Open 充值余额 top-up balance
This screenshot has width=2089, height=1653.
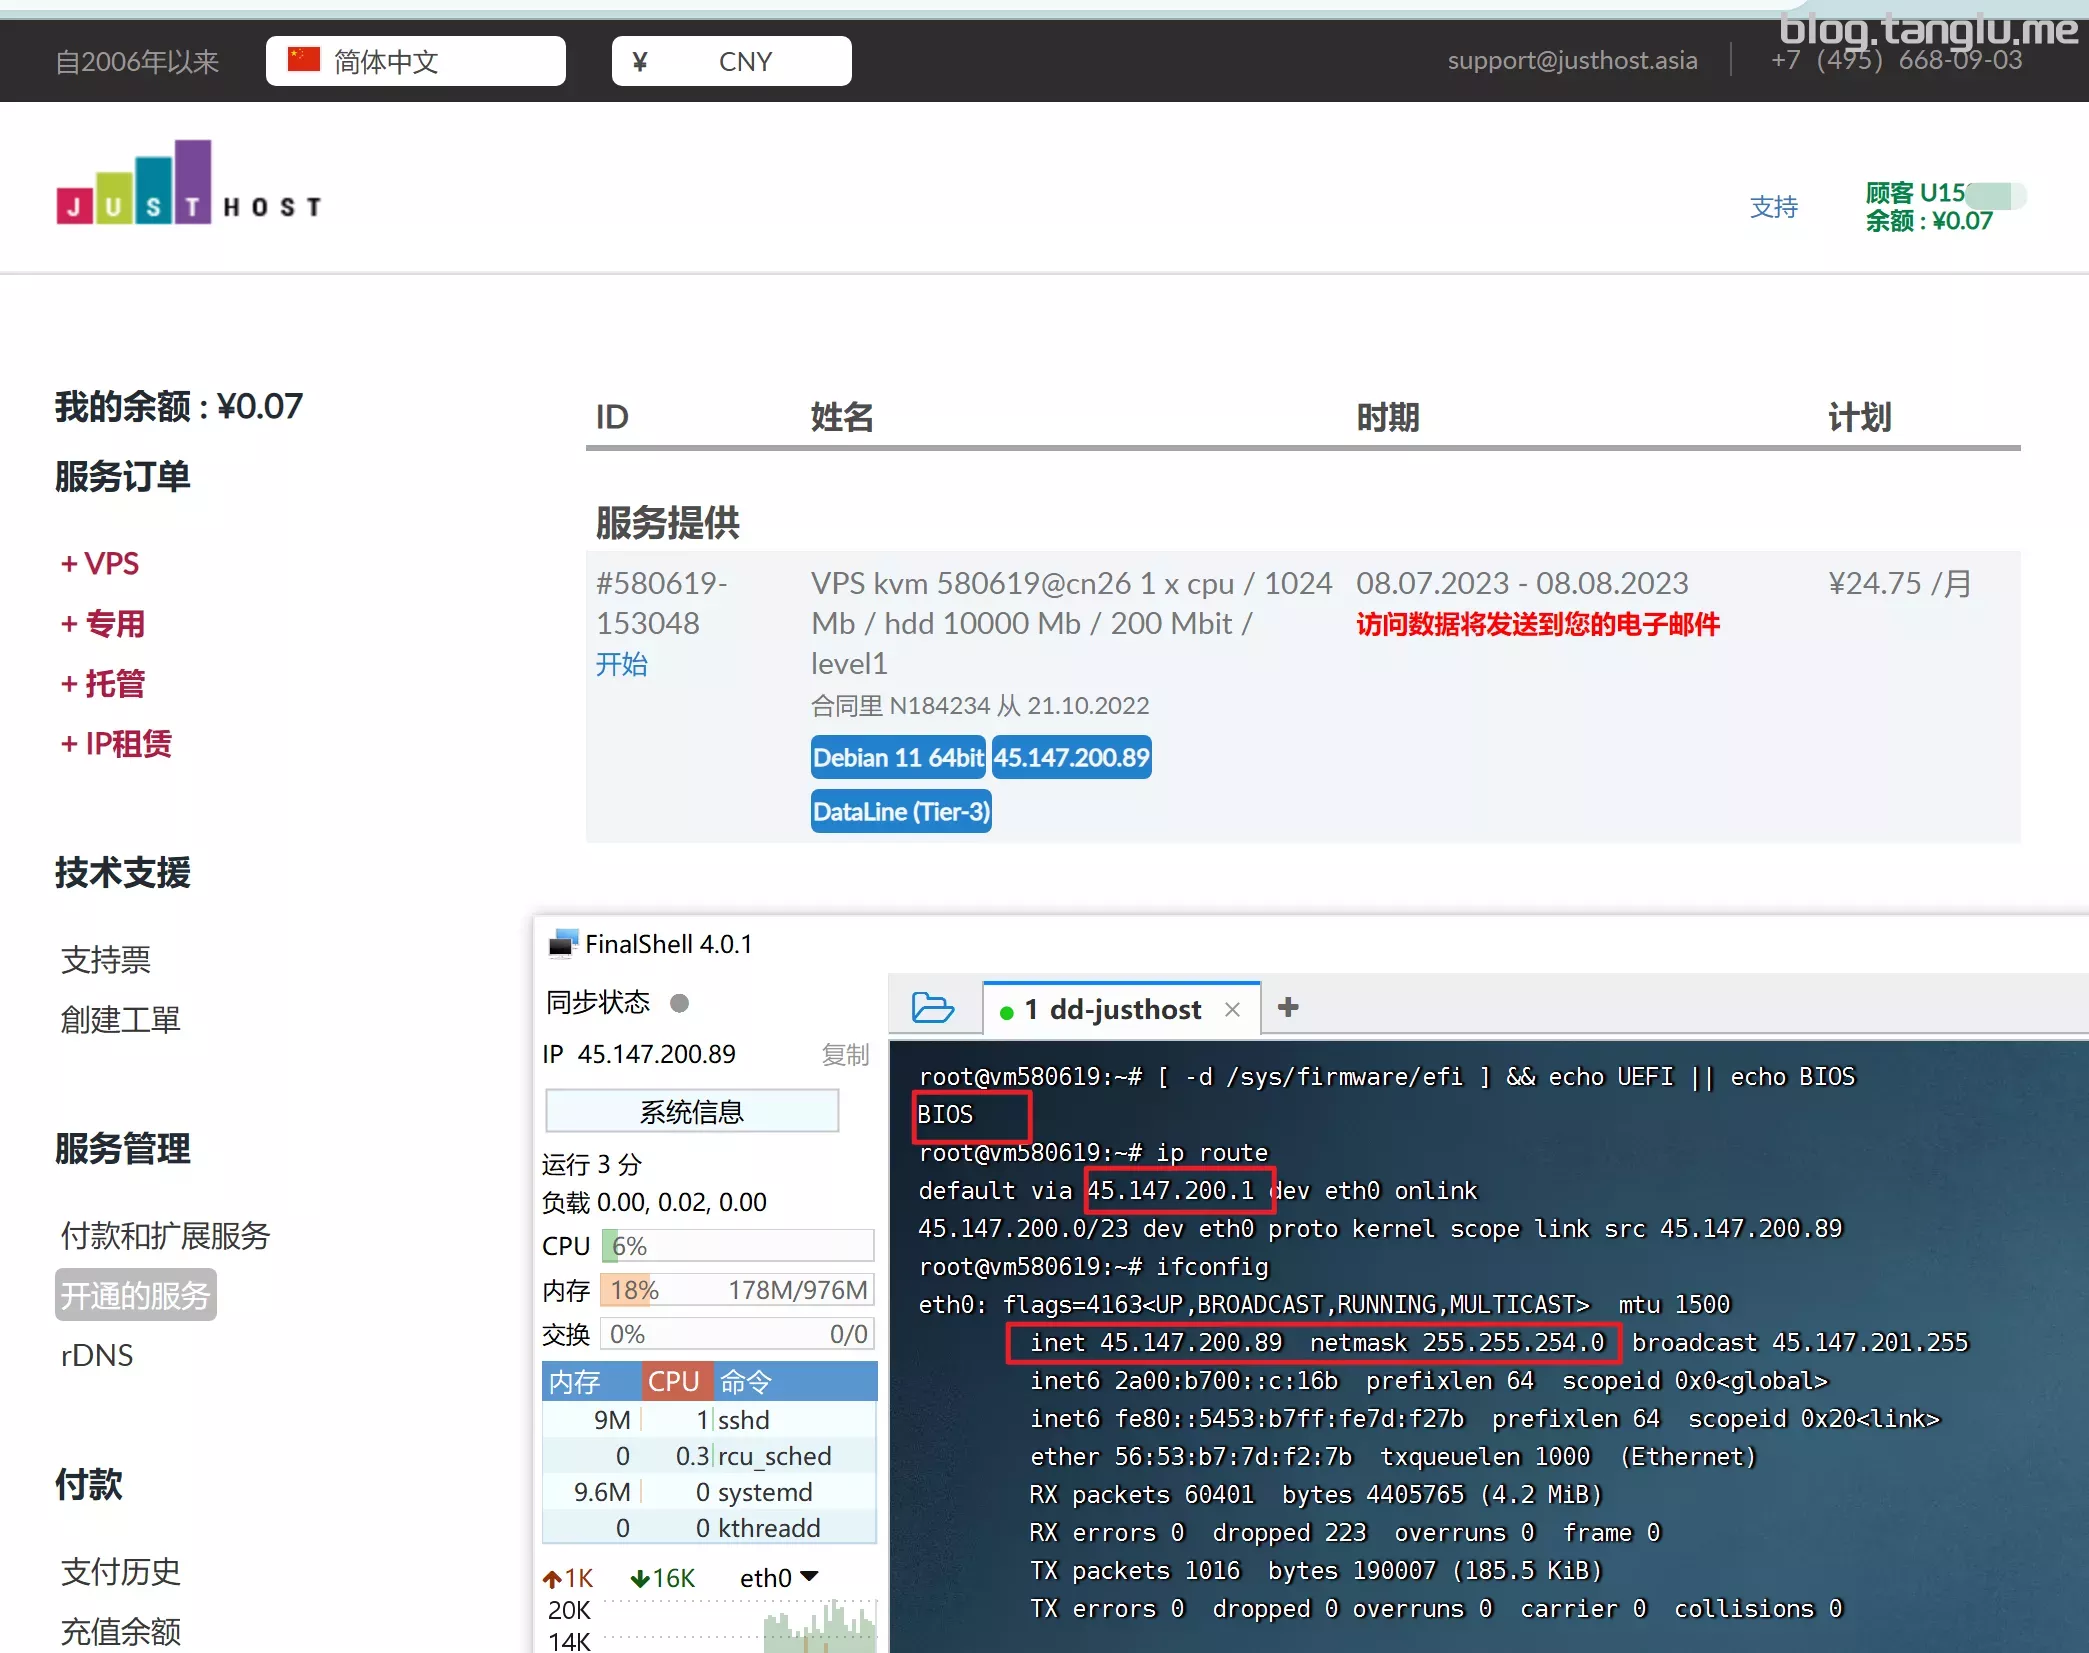[x=120, y=1631]
